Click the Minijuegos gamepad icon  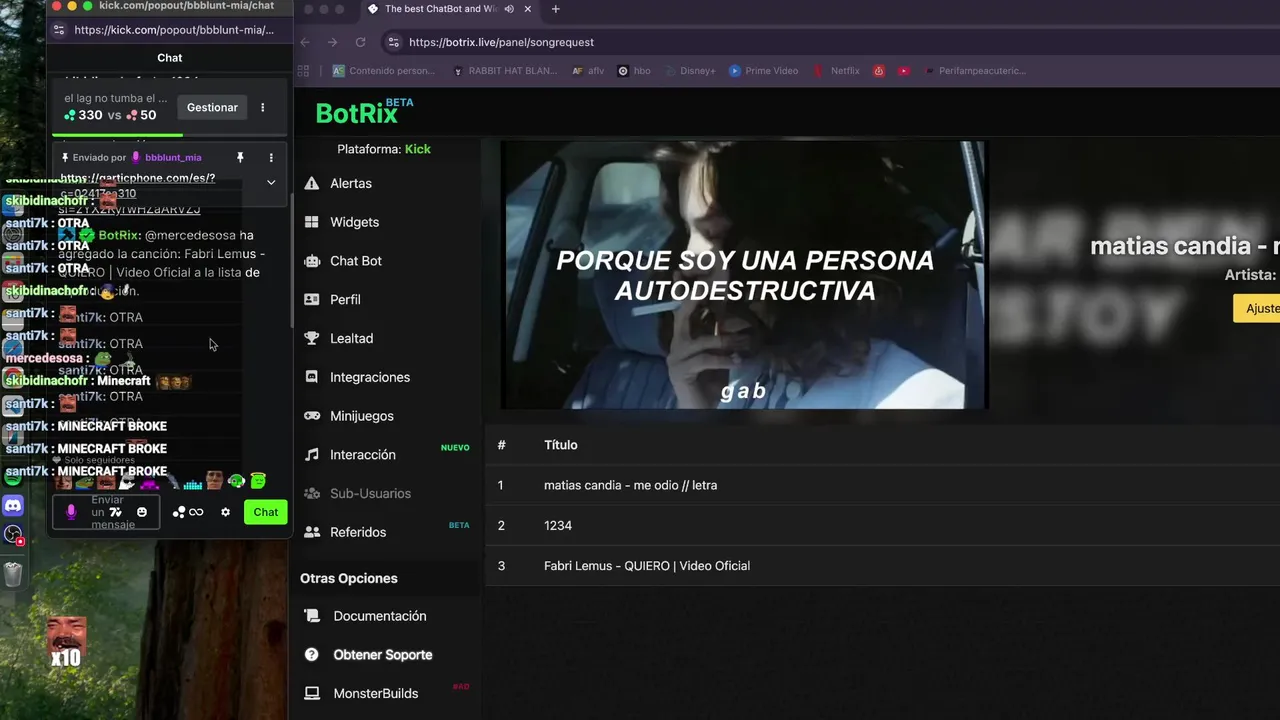click(312, 416)
